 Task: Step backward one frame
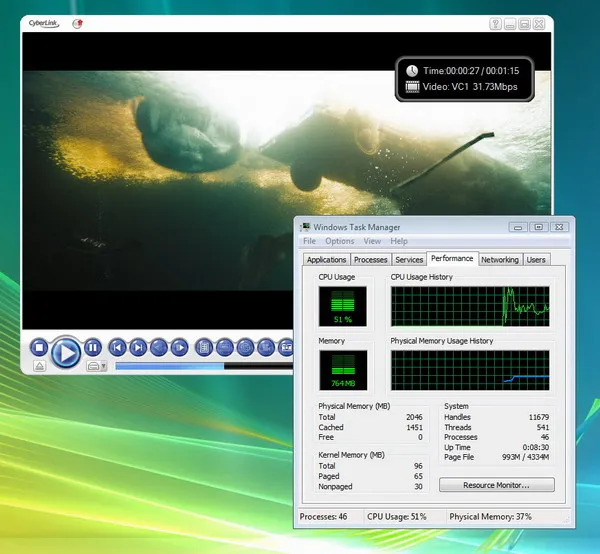[159, 348]
